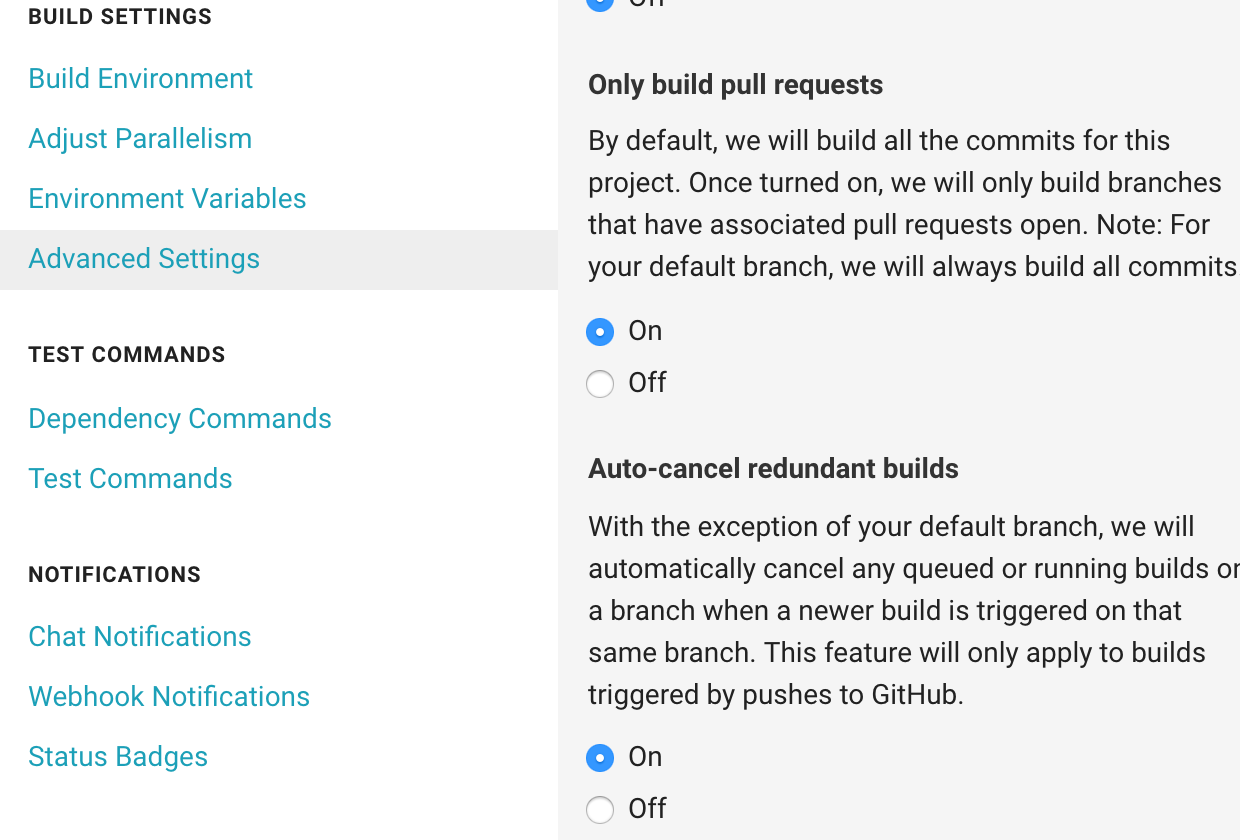Open Environment Variables page
The image size is (1240, 840).
click(167, 198)
